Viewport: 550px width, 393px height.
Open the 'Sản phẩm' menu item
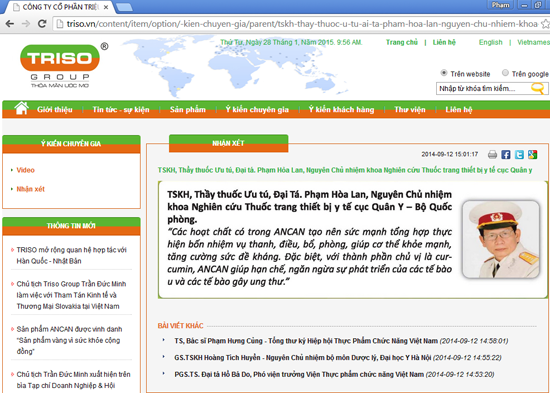[x=188, y=109]
